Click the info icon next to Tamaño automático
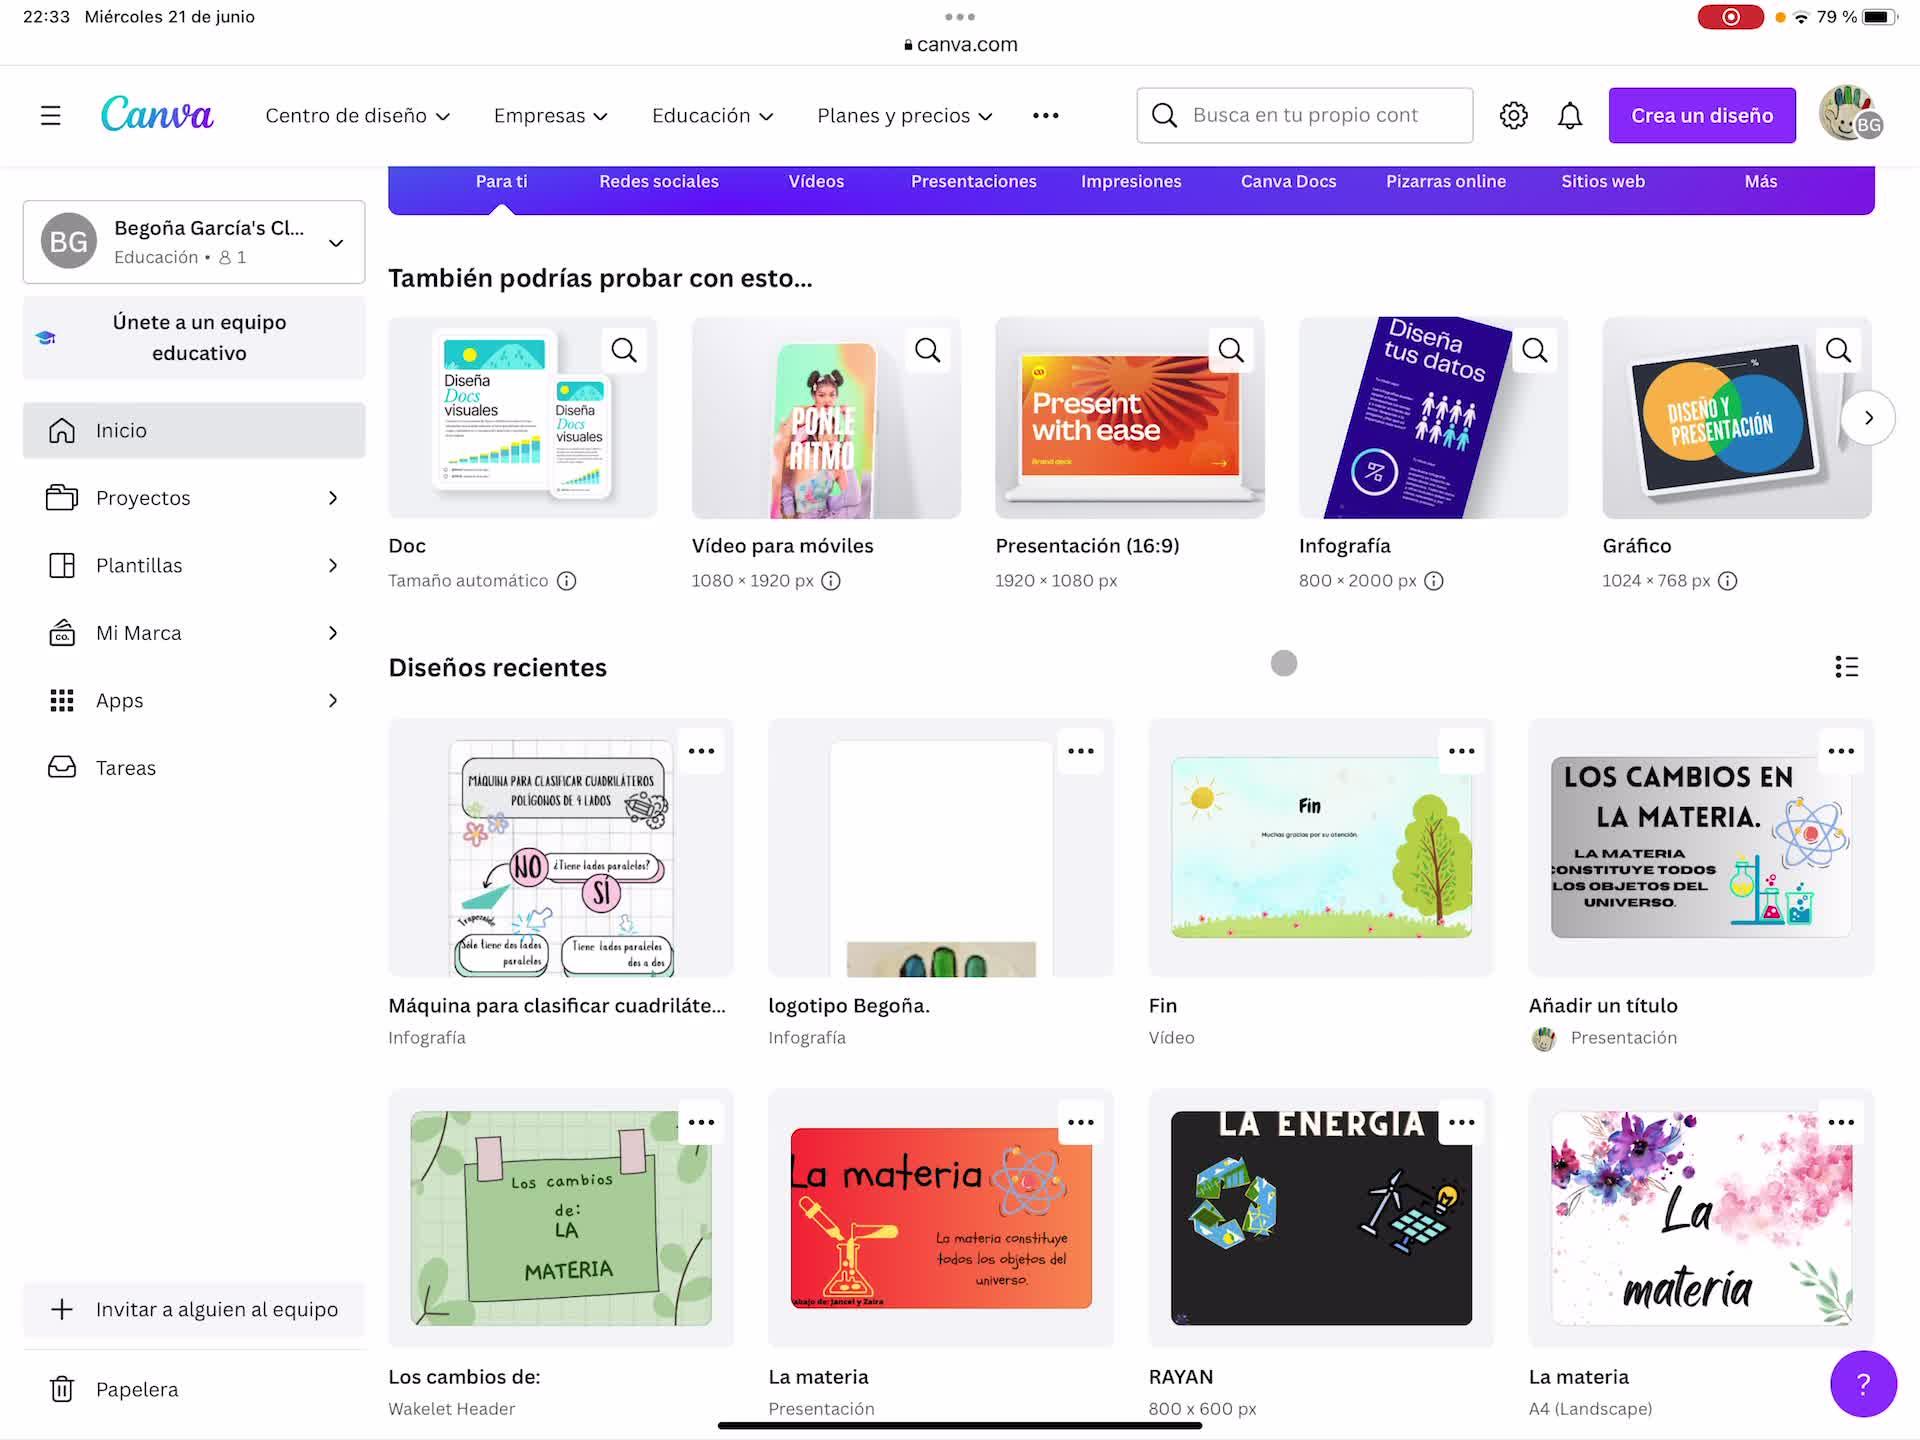1920x1440 pixels. click(567, 581)
